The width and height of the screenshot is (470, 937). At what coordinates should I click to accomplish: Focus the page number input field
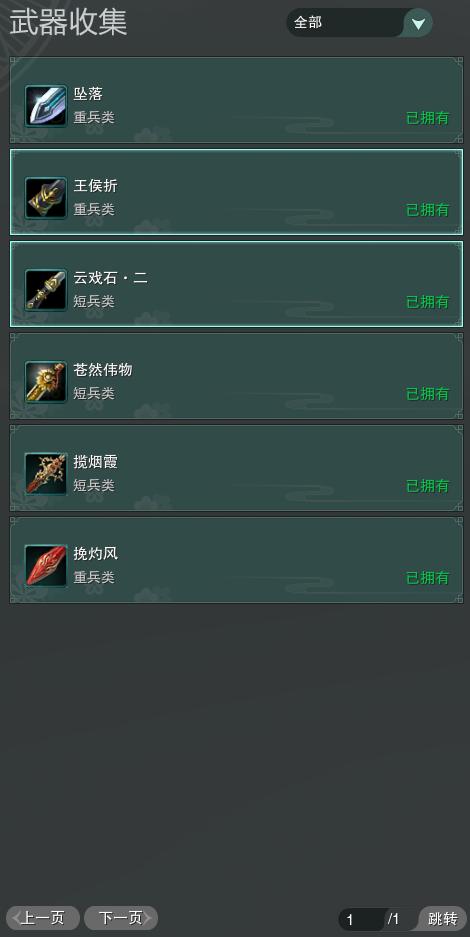tap(363, 919)
